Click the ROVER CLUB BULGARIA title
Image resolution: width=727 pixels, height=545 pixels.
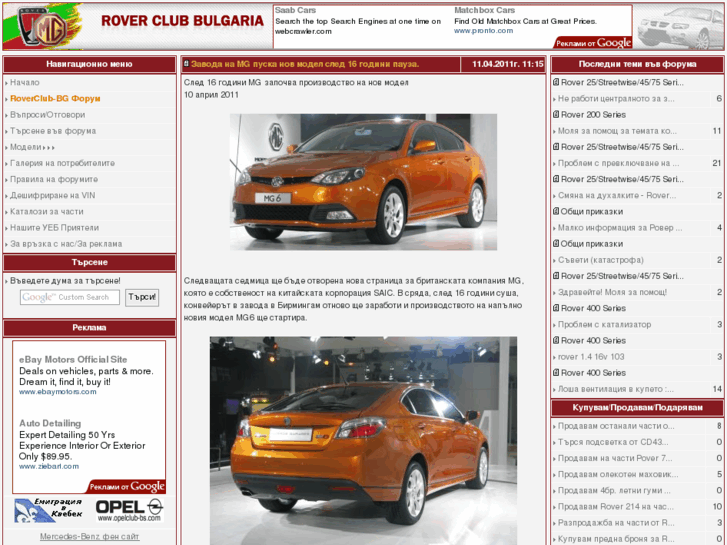(x=182, y=21)
